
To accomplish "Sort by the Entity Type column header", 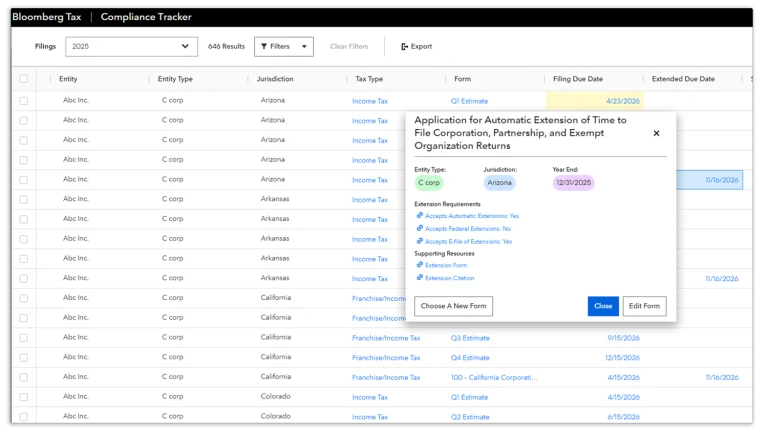I will point(175,79).
